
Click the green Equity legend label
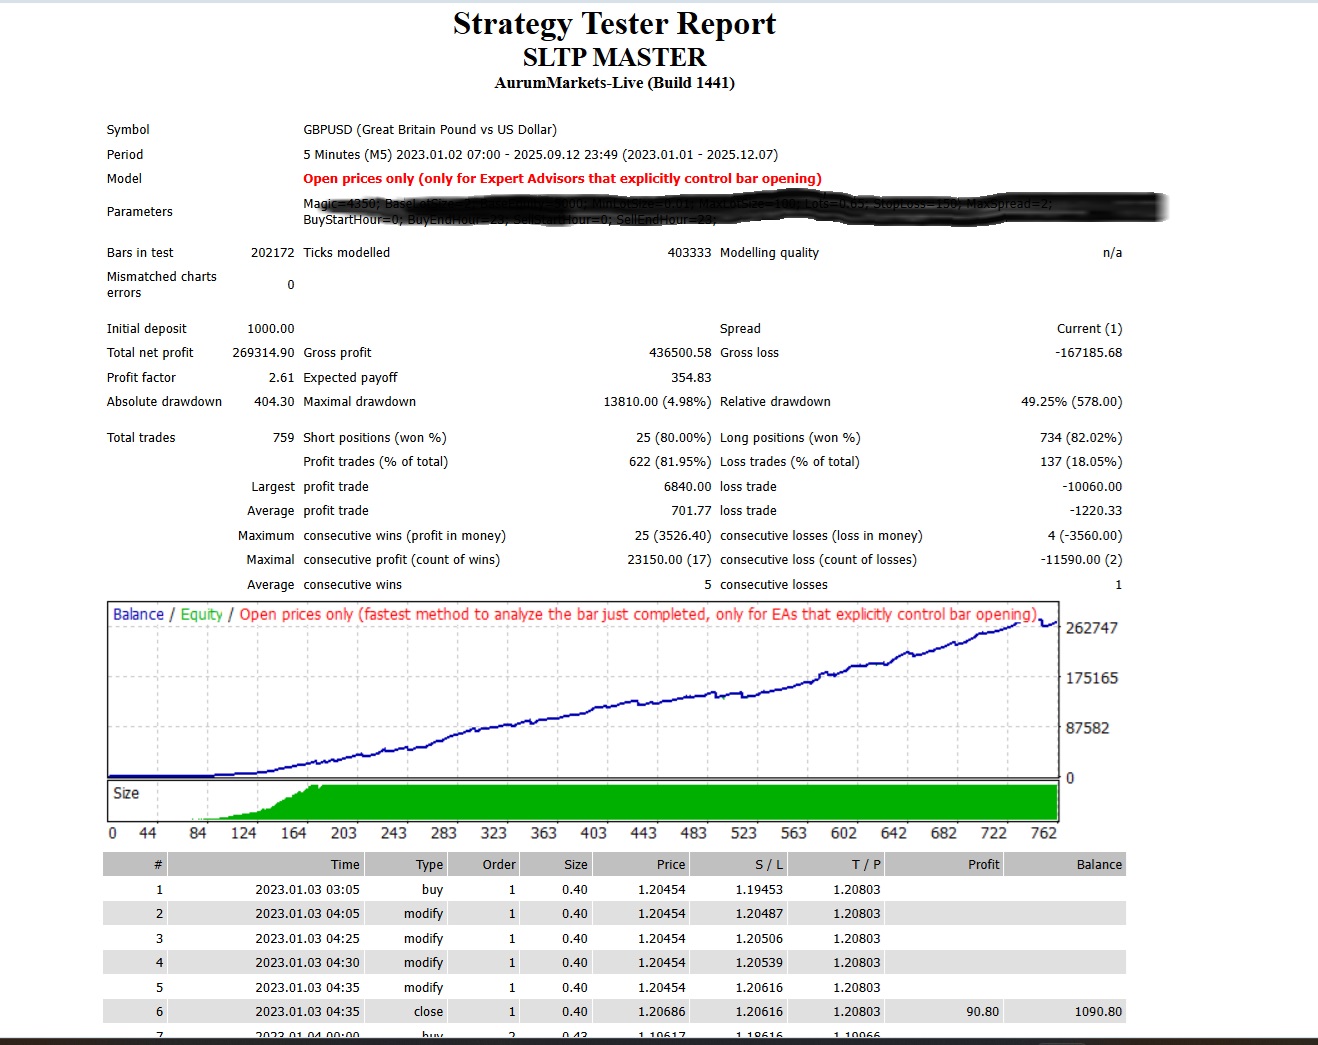201,614
